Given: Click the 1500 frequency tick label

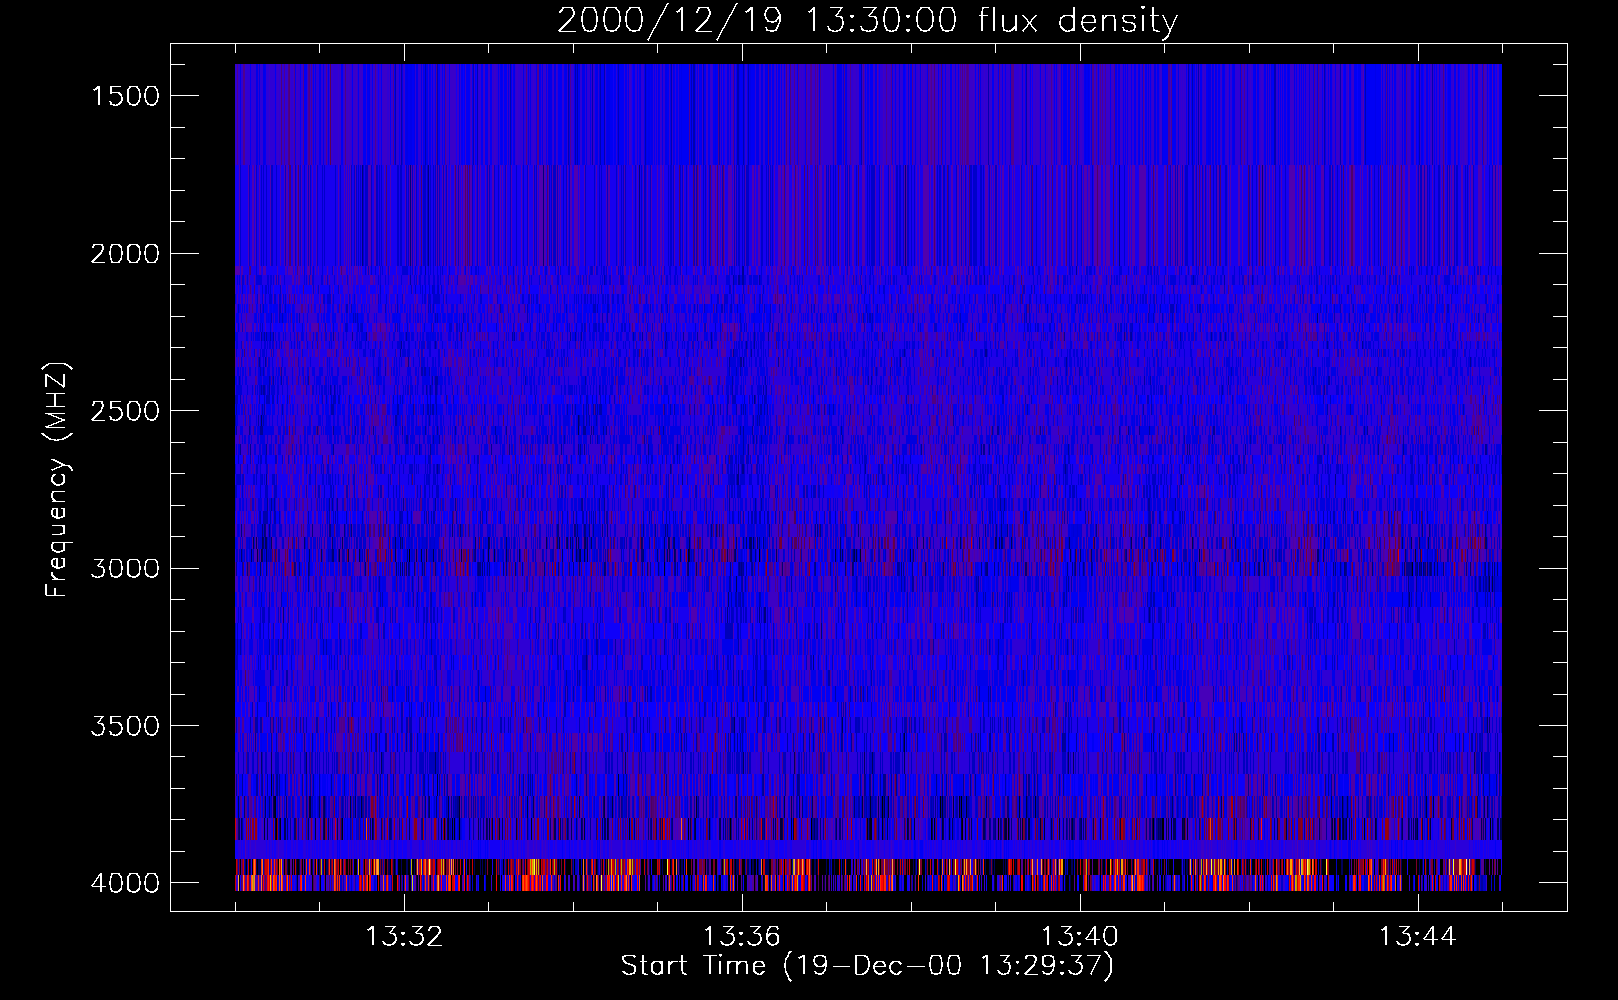Looking at the screenshot, I should 125,96.
